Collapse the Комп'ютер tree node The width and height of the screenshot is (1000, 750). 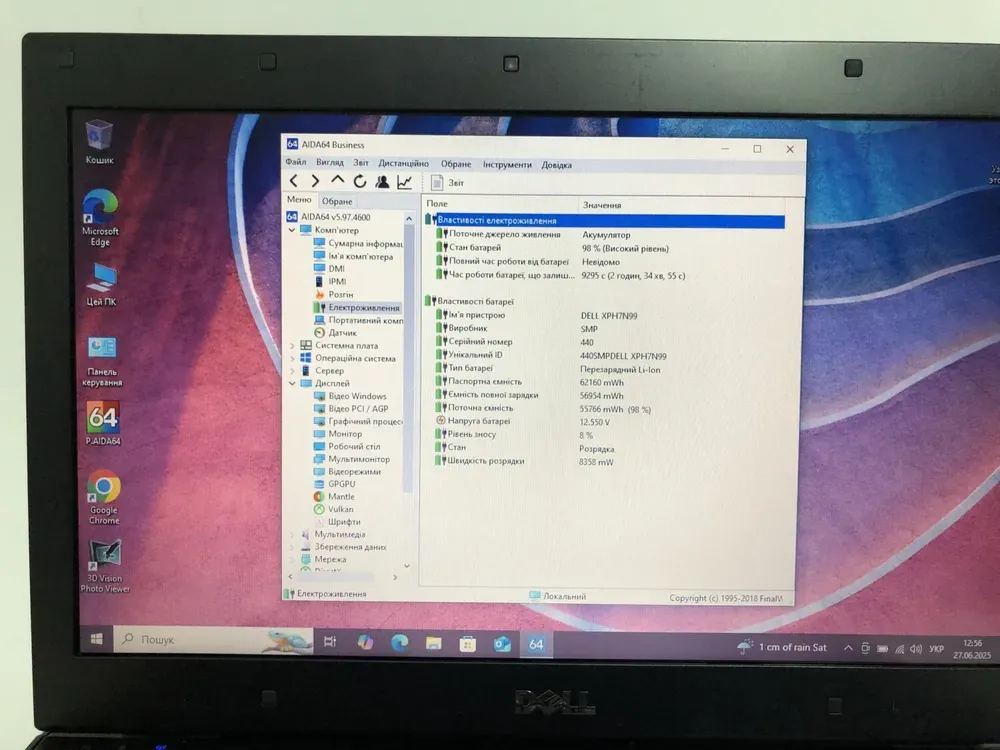(x=292, y=230)
